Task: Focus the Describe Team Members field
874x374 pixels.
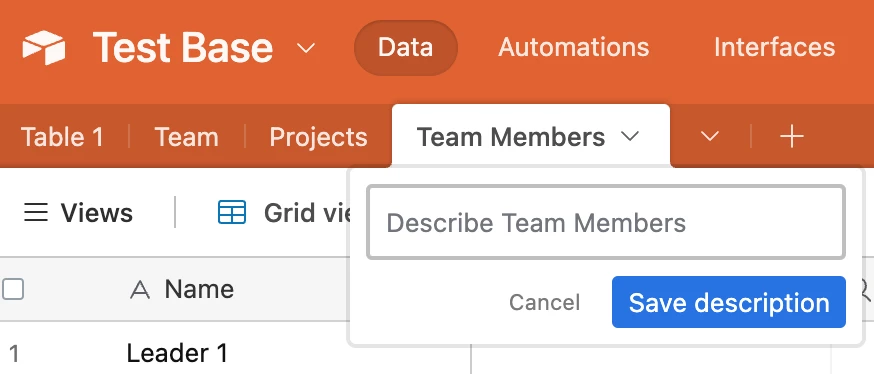Action: tap(606, 222)
